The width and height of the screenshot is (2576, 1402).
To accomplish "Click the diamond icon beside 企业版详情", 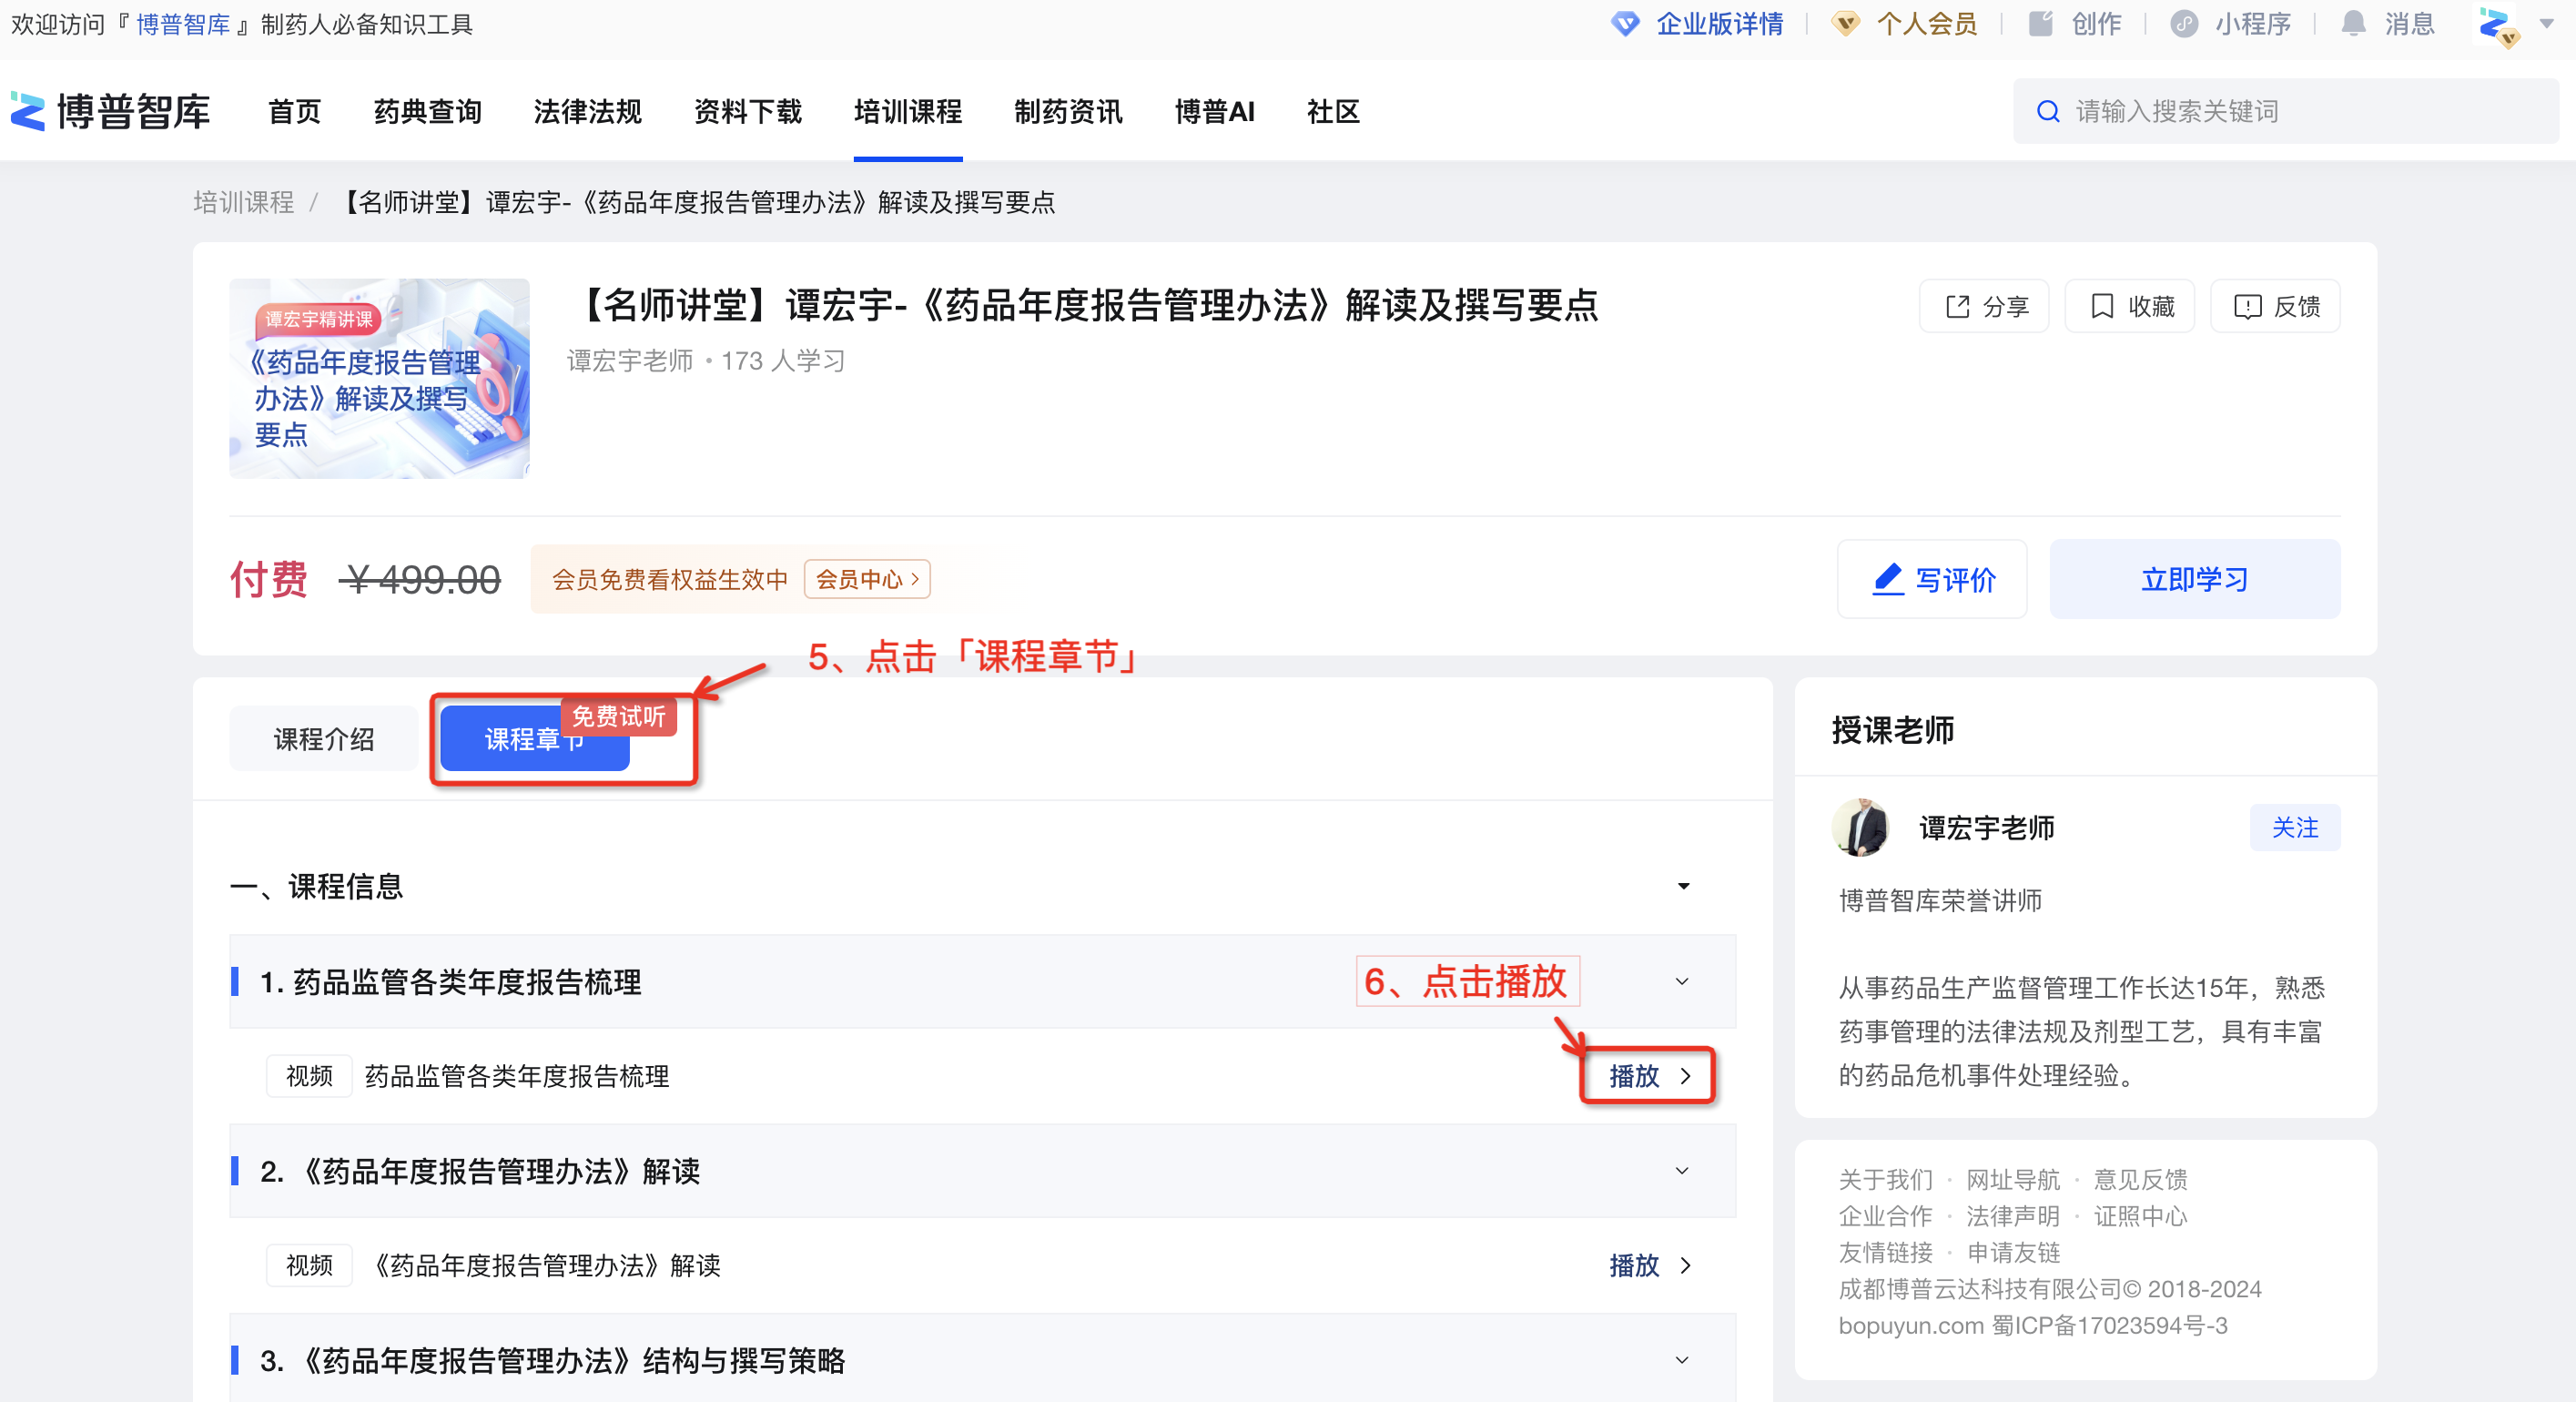I will [1625, 24].
